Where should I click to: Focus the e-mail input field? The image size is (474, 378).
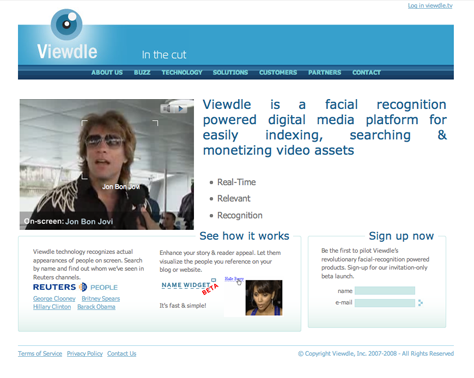tap(385, 303)
